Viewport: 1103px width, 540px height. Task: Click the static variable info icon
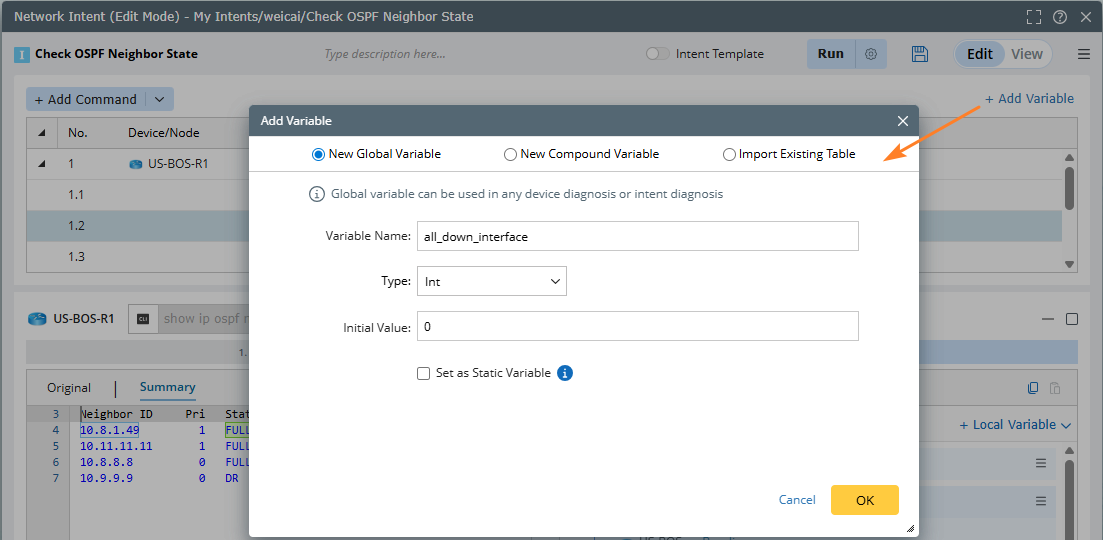click(565, 373)
